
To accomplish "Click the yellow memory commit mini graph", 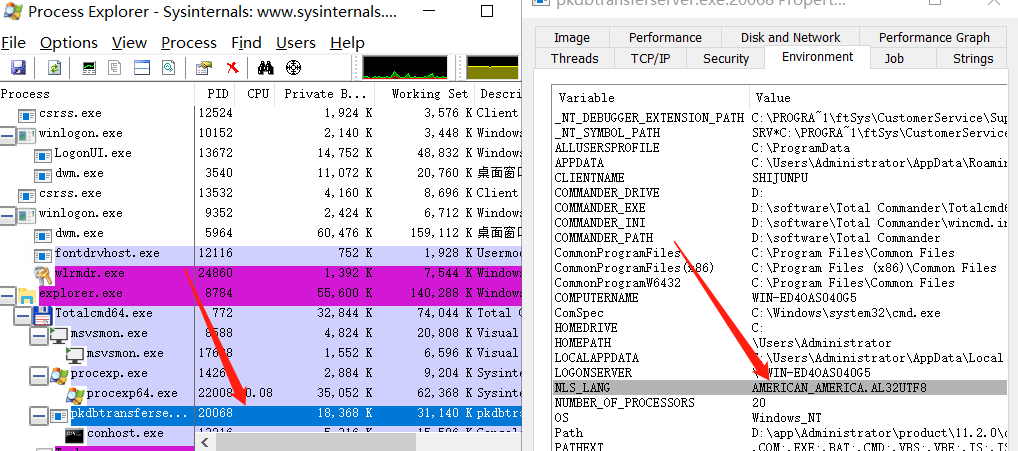I will coord(493,67).
